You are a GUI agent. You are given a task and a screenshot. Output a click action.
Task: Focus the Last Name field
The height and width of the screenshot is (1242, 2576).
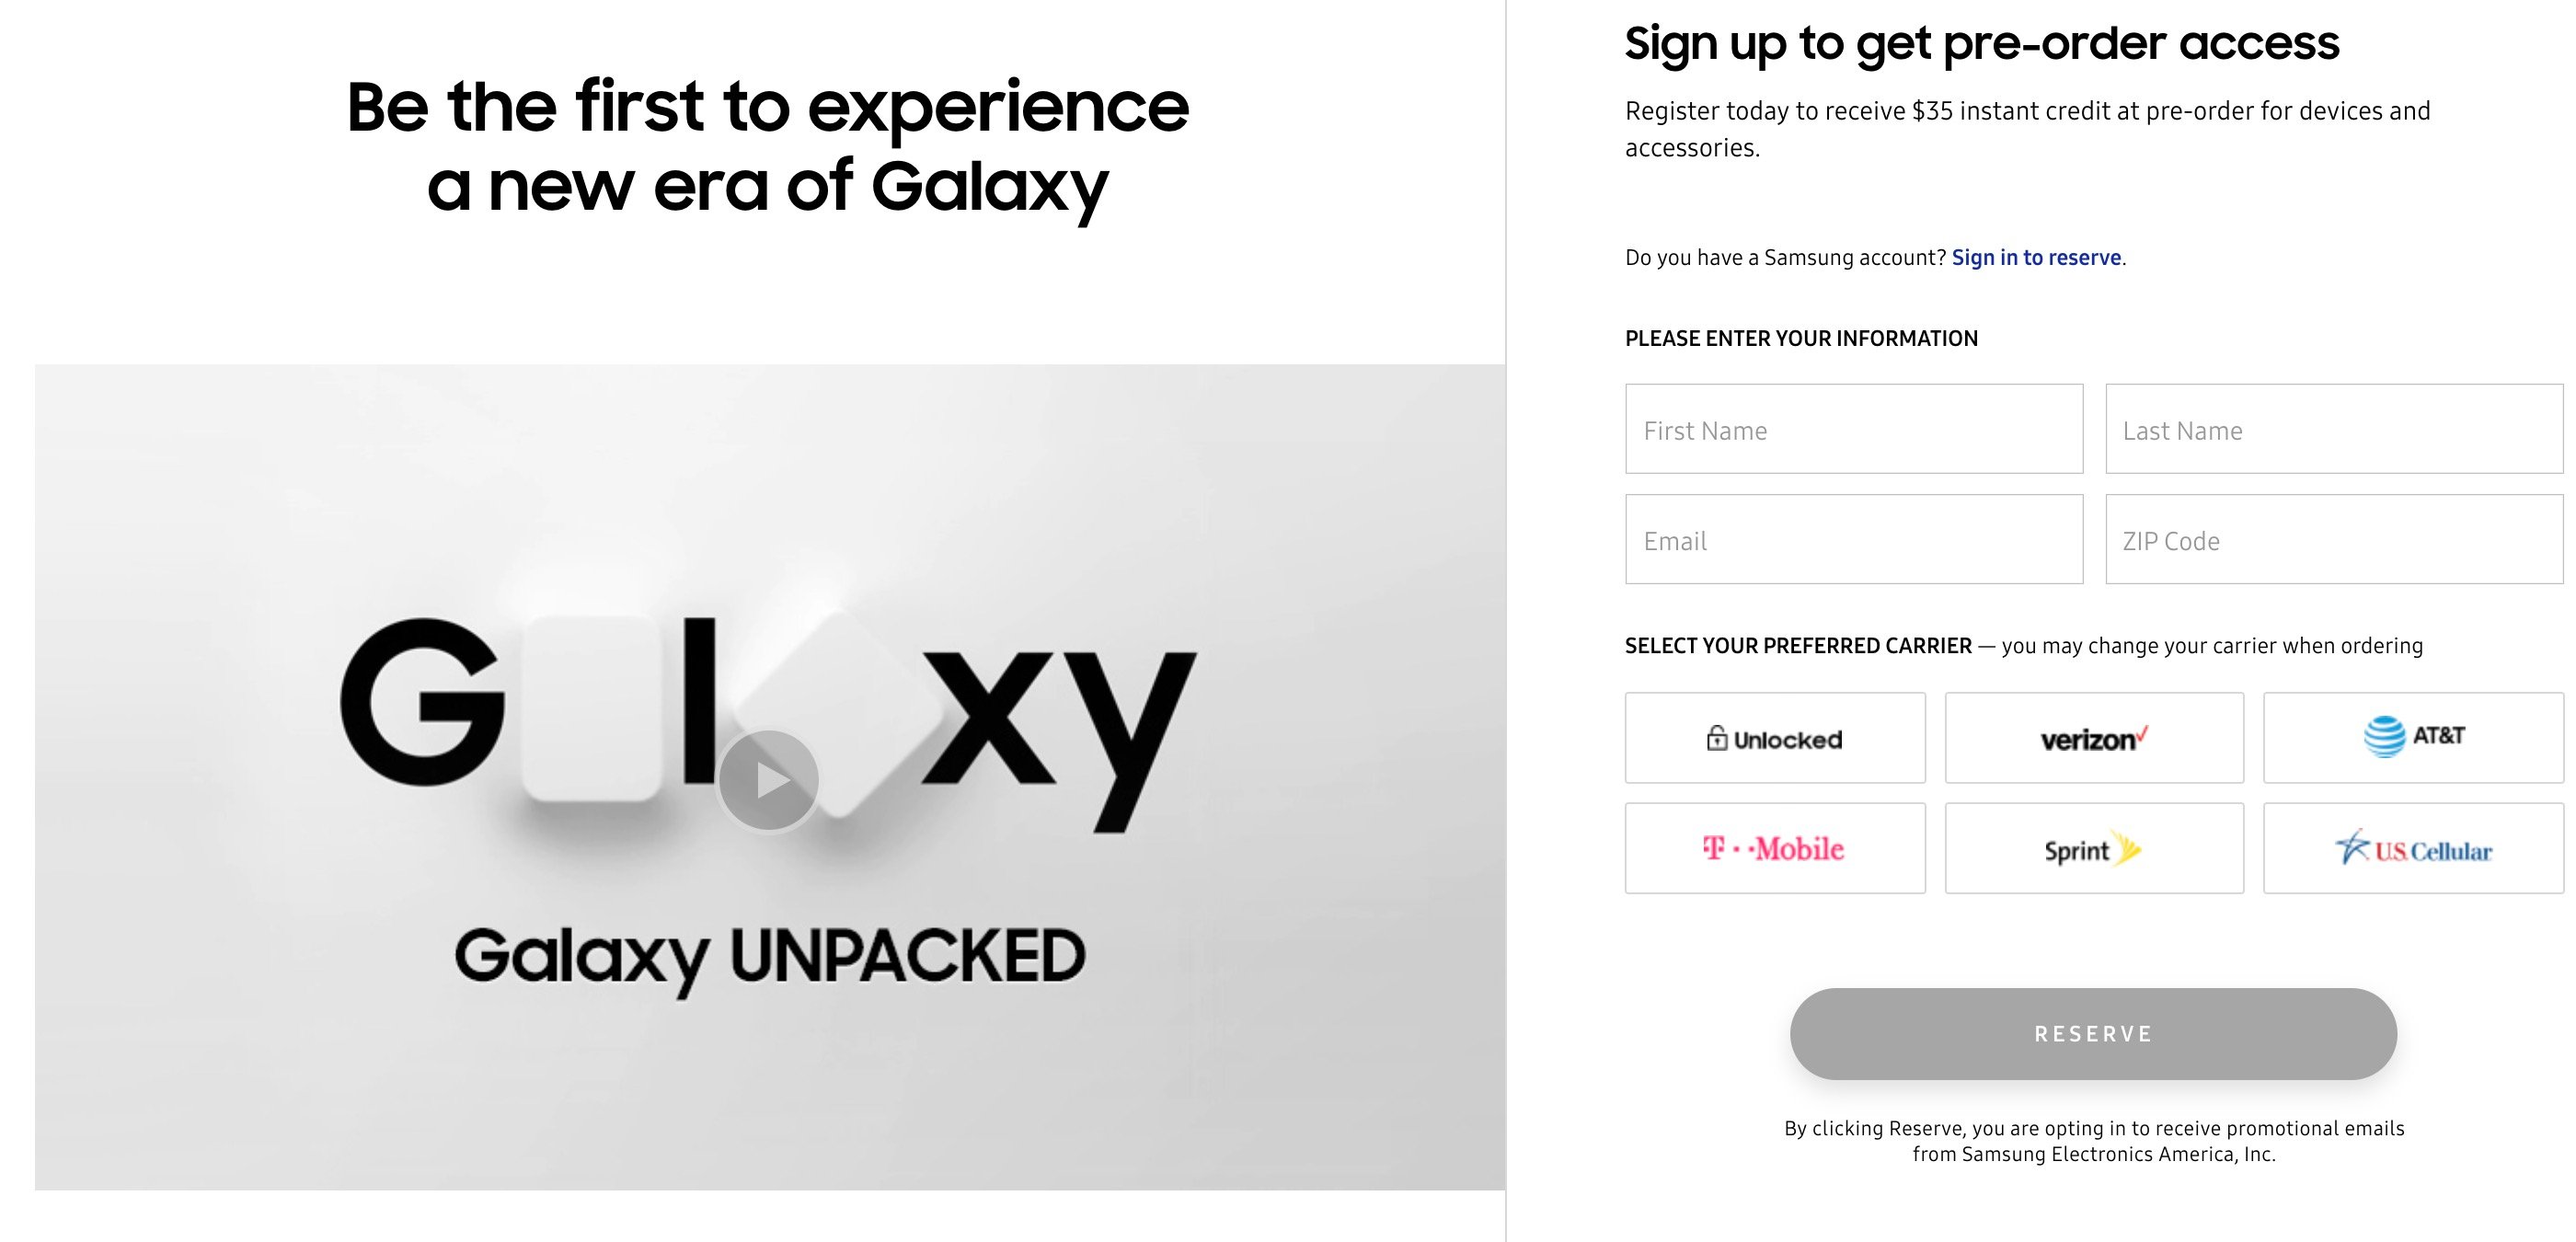pyautogui.click(x=2334, y=429)
